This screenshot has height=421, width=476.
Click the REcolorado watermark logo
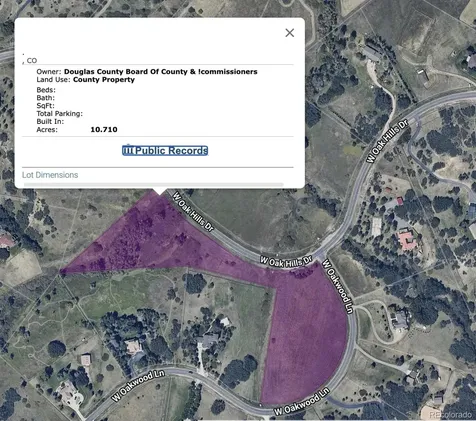[x=450, y=415]
